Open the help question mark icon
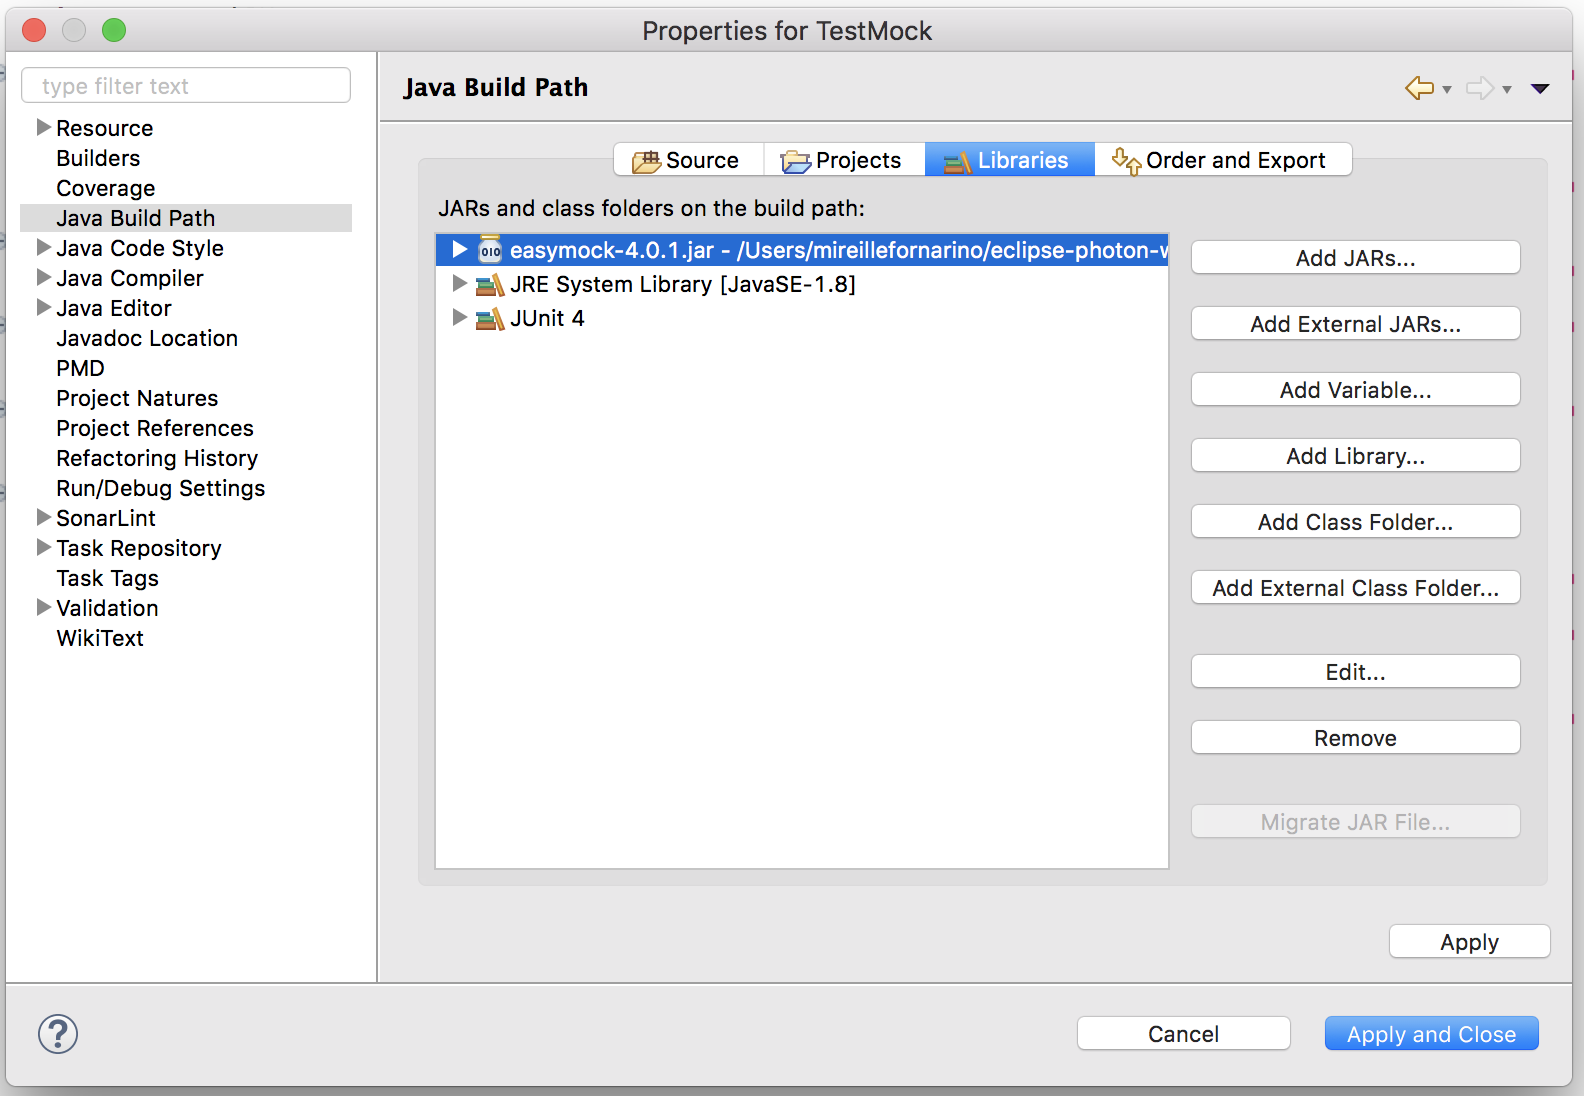Viewport: 1584px width, 1096px height. 58,1034
